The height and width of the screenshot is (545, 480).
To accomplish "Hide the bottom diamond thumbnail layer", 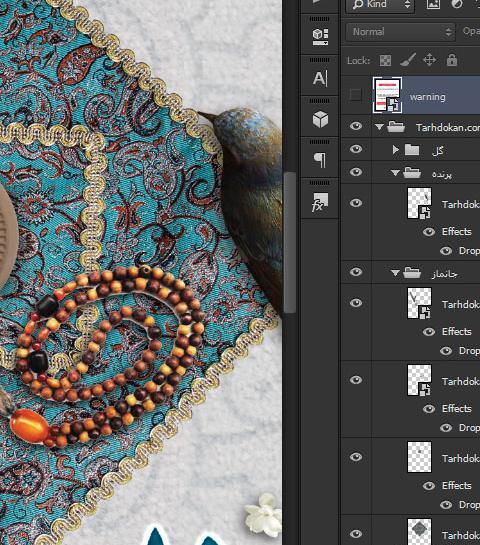I will pyautogui.click(x=356, y=534).
